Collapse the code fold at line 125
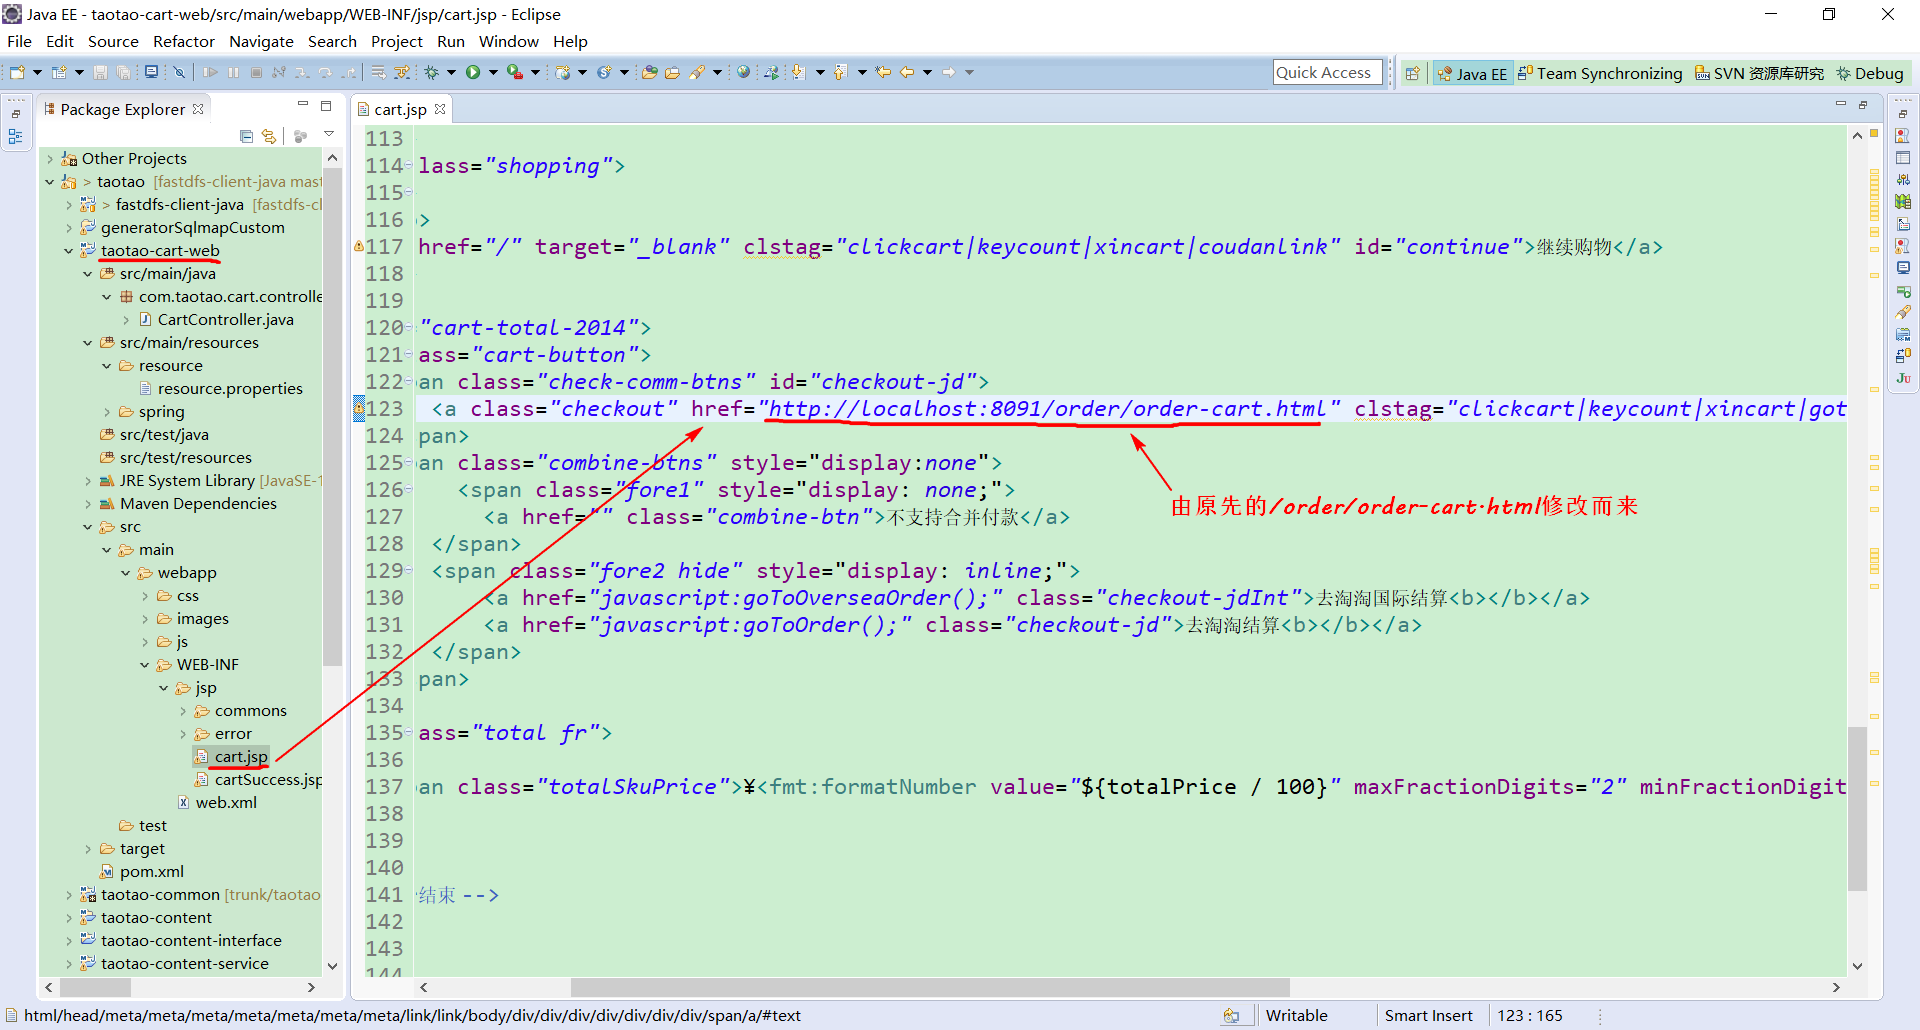 pos(409,463)
